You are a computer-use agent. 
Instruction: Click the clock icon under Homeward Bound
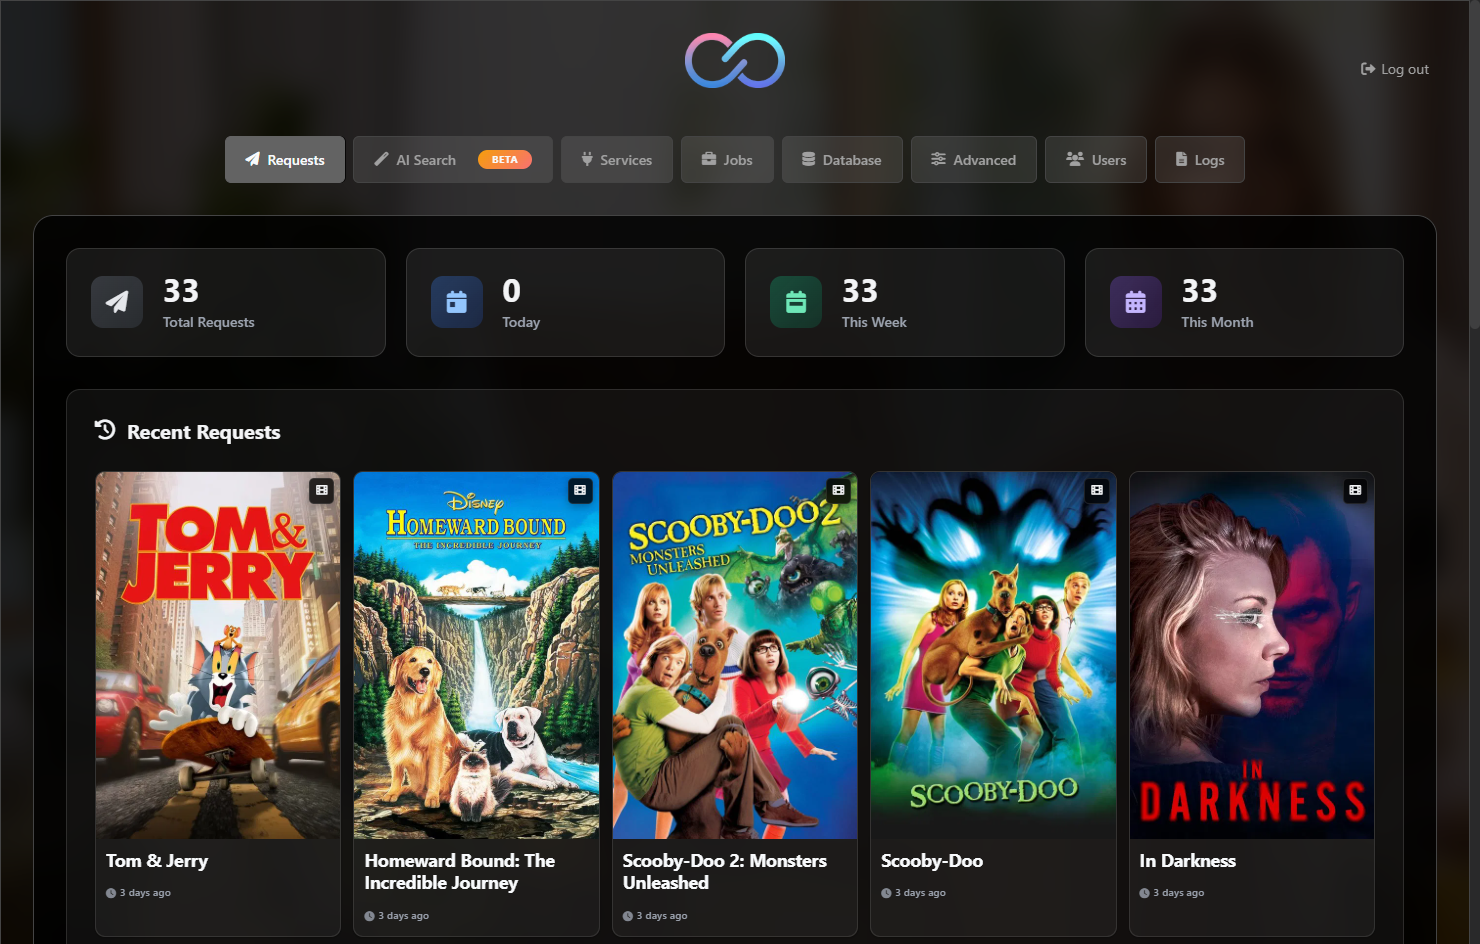(369, 916)
